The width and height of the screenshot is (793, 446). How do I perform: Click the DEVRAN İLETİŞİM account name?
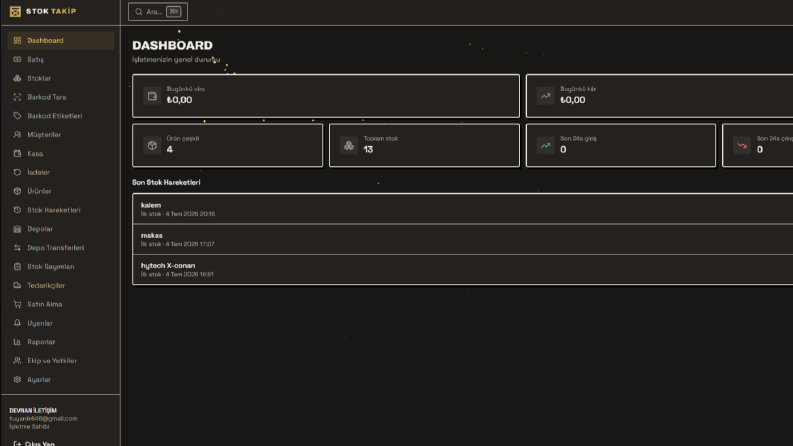(x=33, y=411)
